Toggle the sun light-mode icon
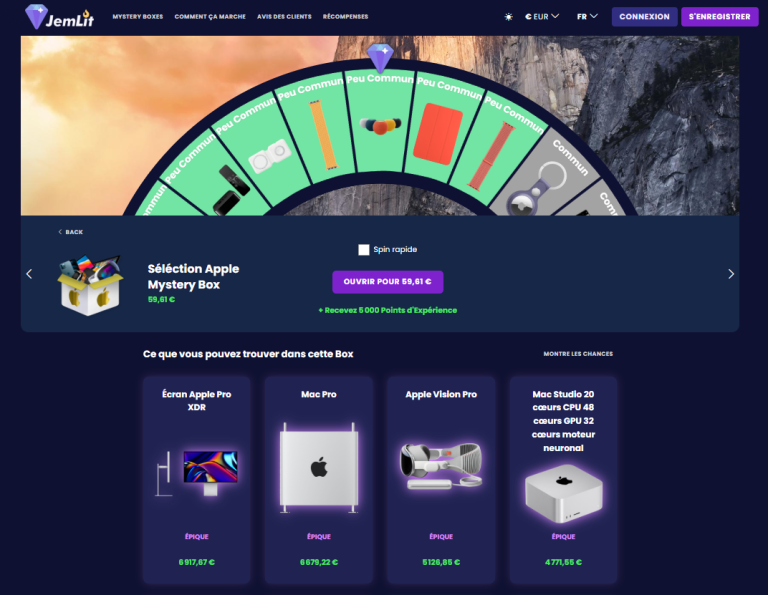 point(508,17)
